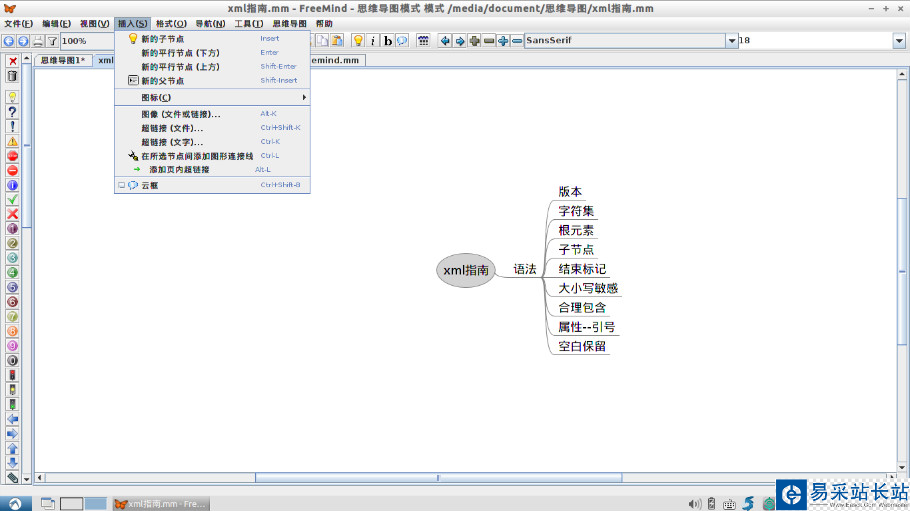Select the red stop sign icon
This screenshot has width=910, height=511.
12,156
